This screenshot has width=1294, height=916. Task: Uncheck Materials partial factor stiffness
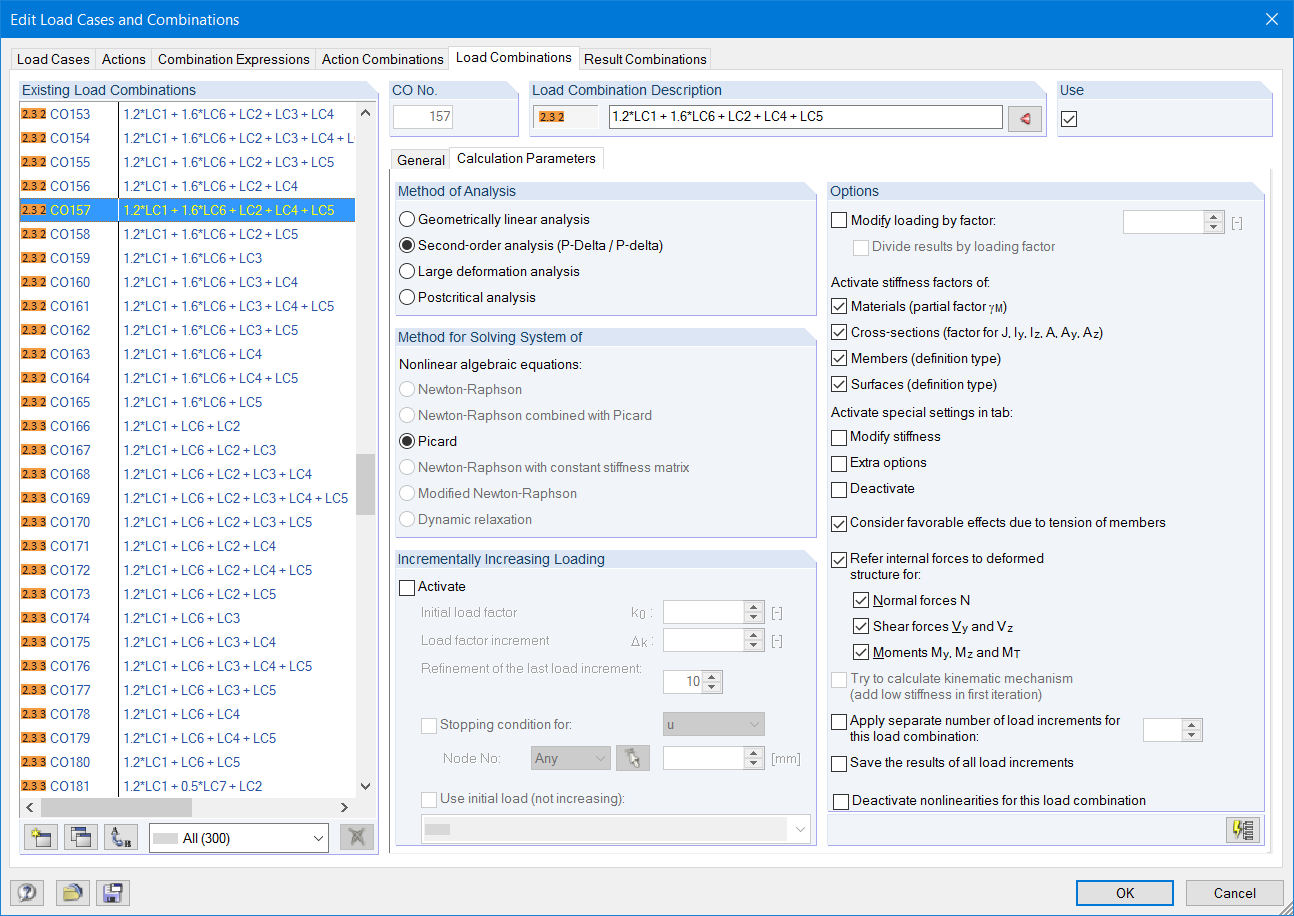coord(839,307)
